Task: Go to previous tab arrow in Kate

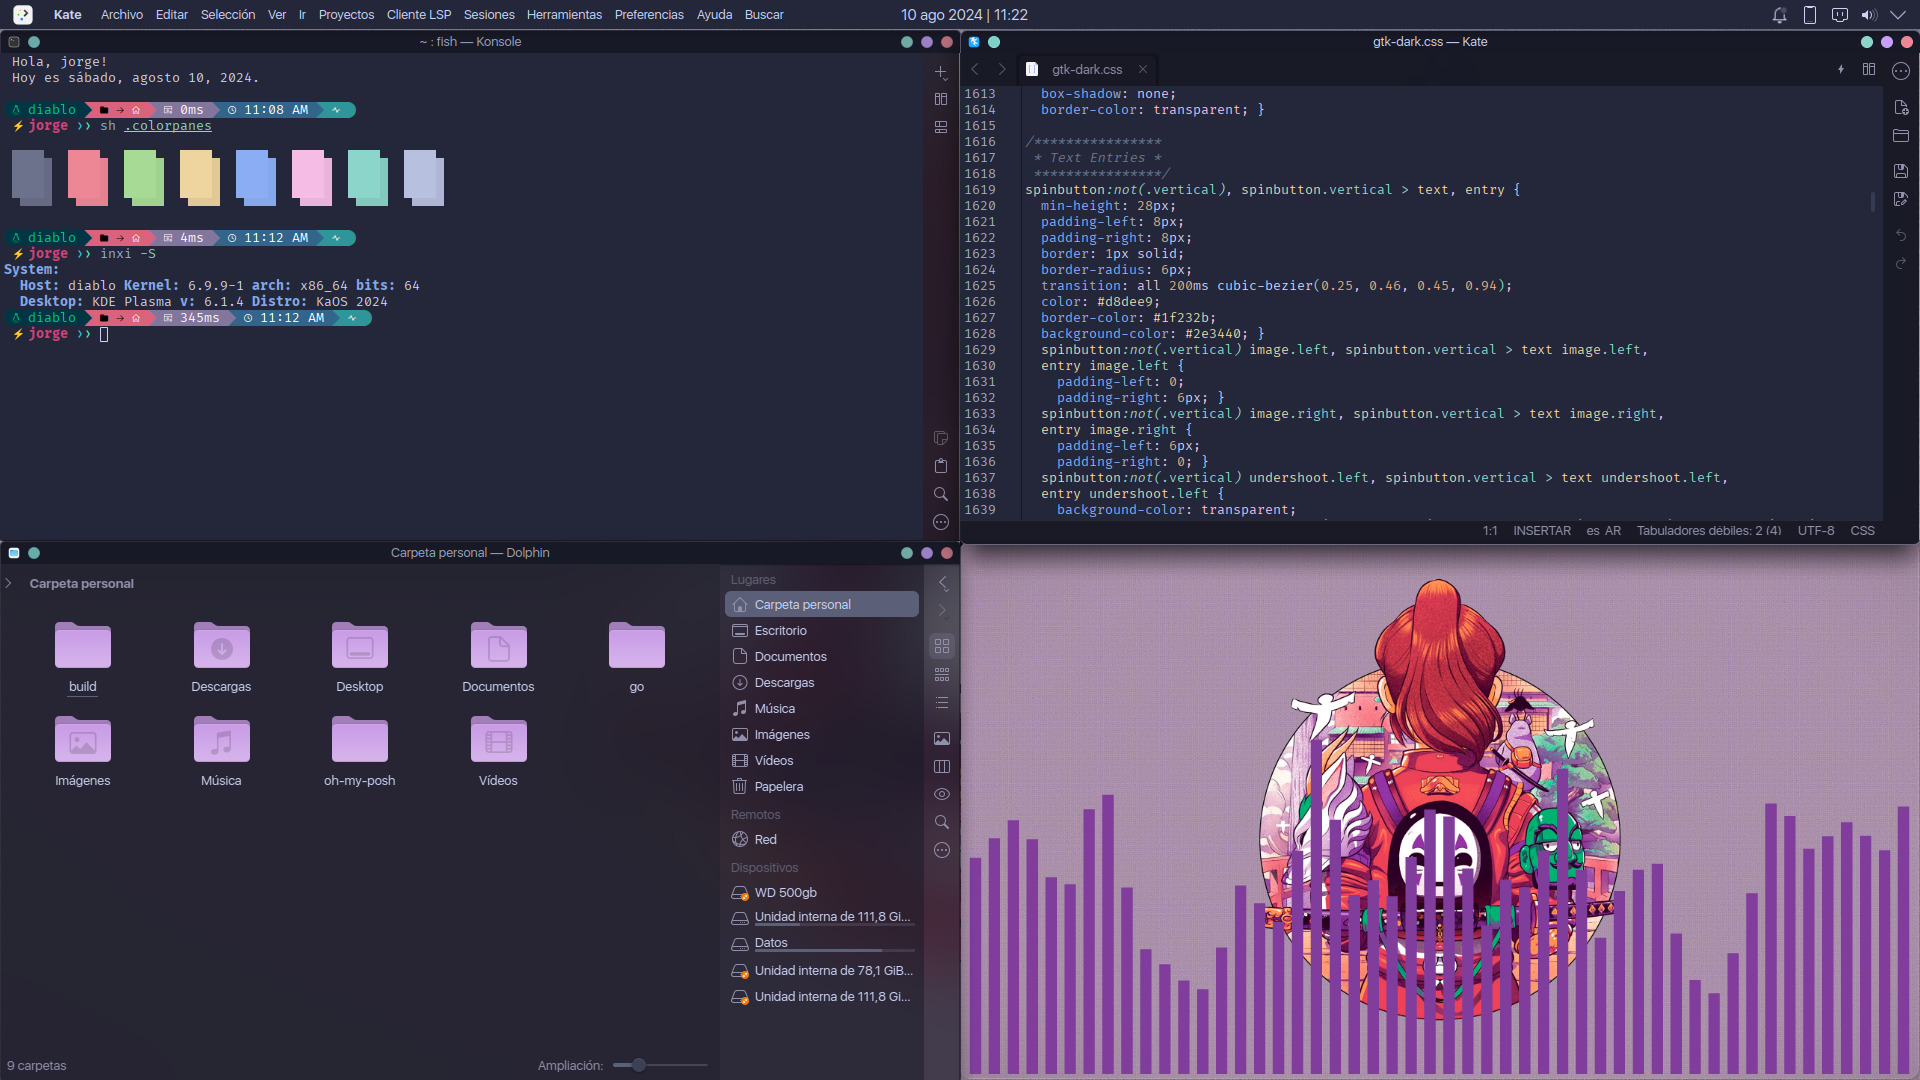Action: tap(975, 70)
